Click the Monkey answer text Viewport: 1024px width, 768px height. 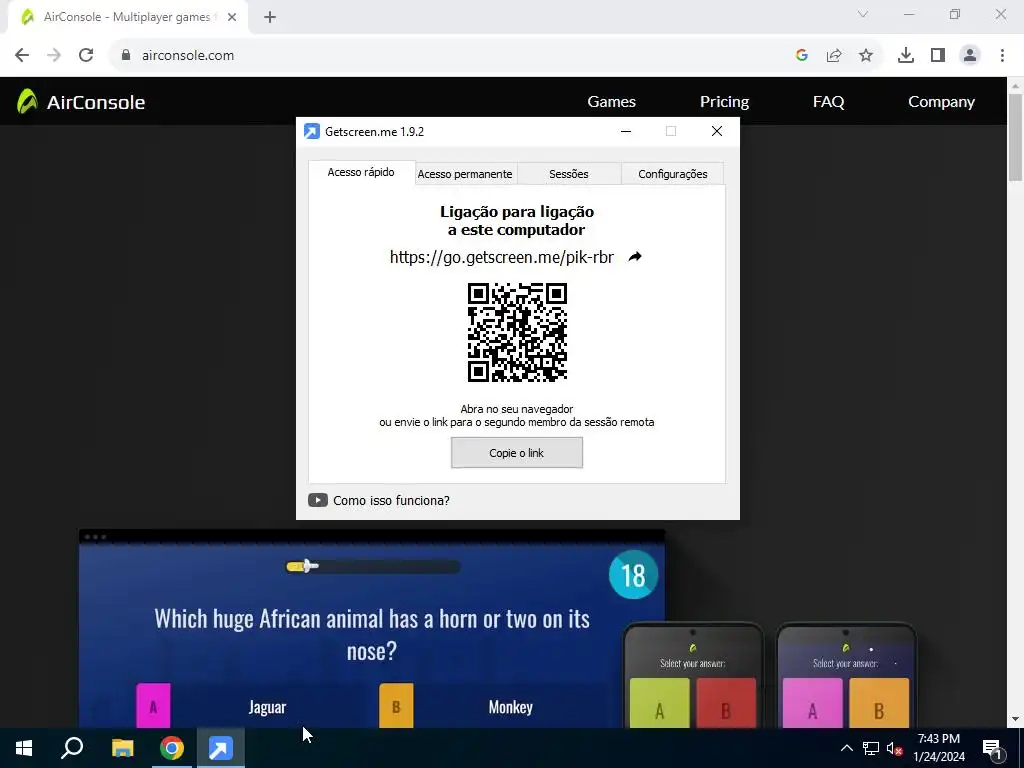(511, 707)
